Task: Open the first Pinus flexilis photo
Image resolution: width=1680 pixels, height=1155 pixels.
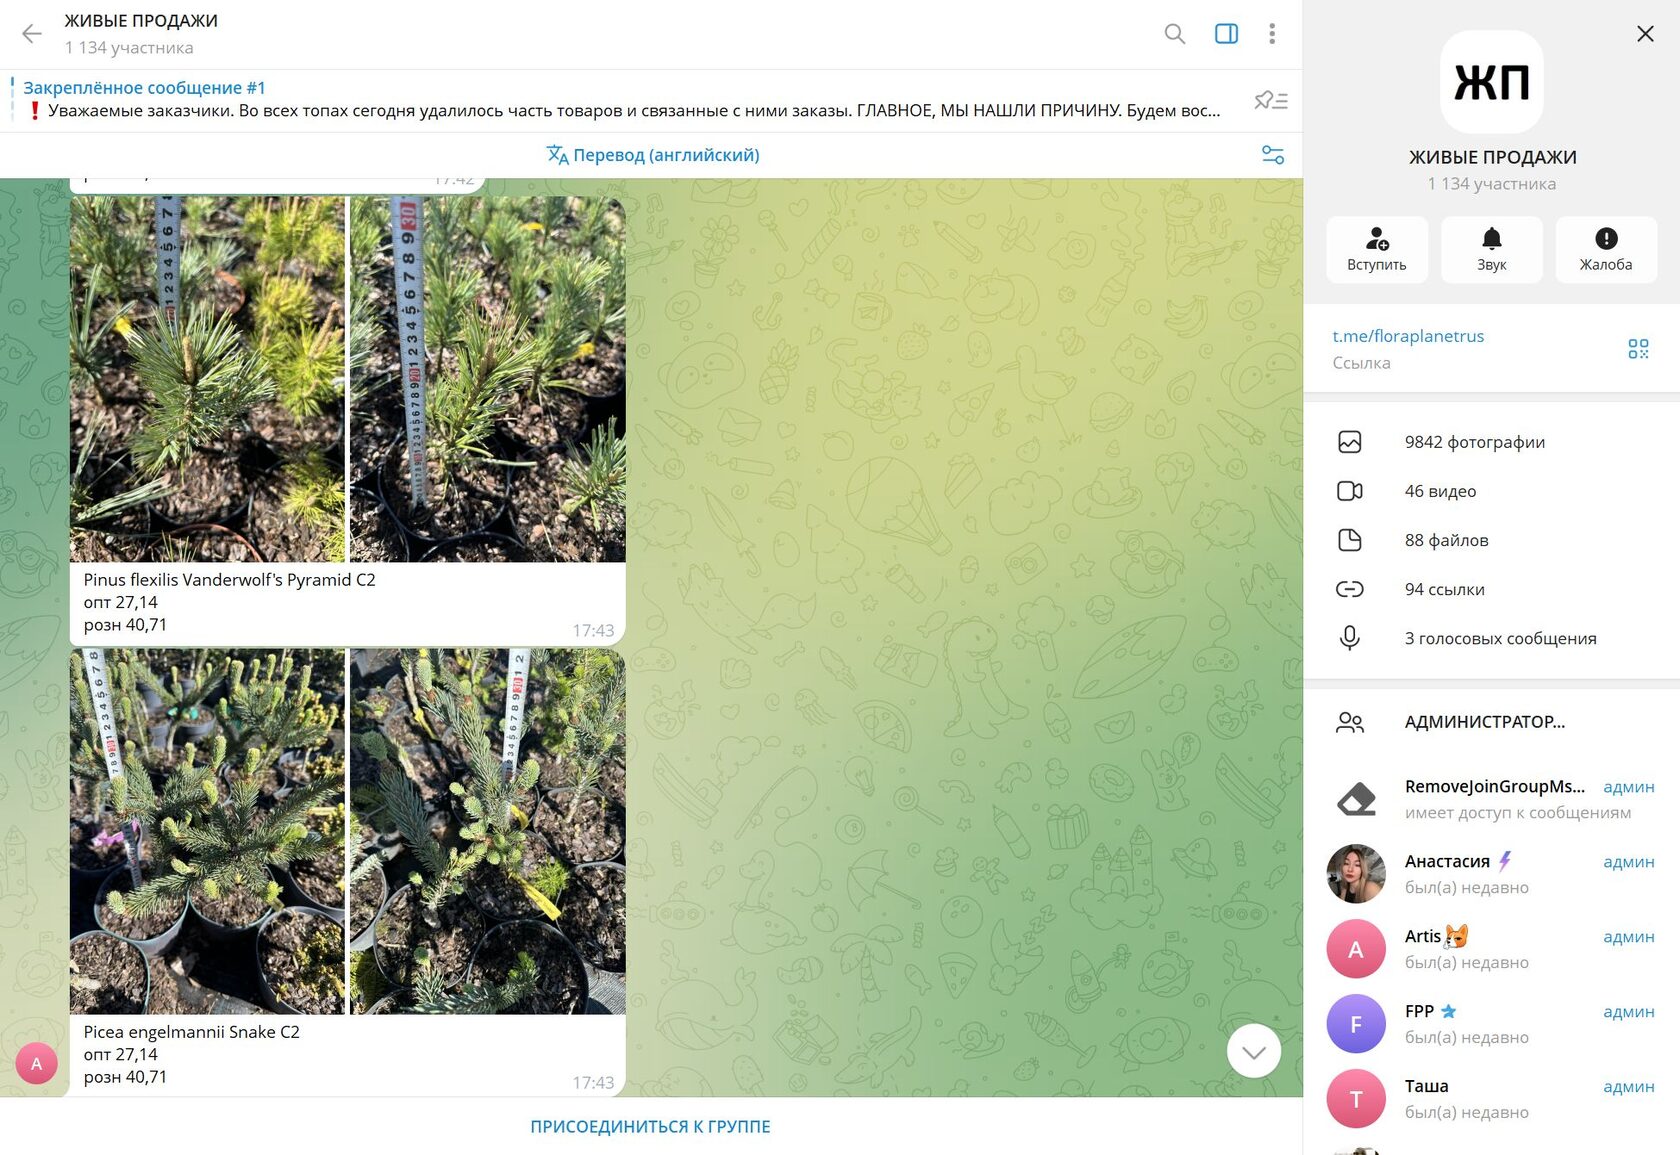Action: [207, 379]
